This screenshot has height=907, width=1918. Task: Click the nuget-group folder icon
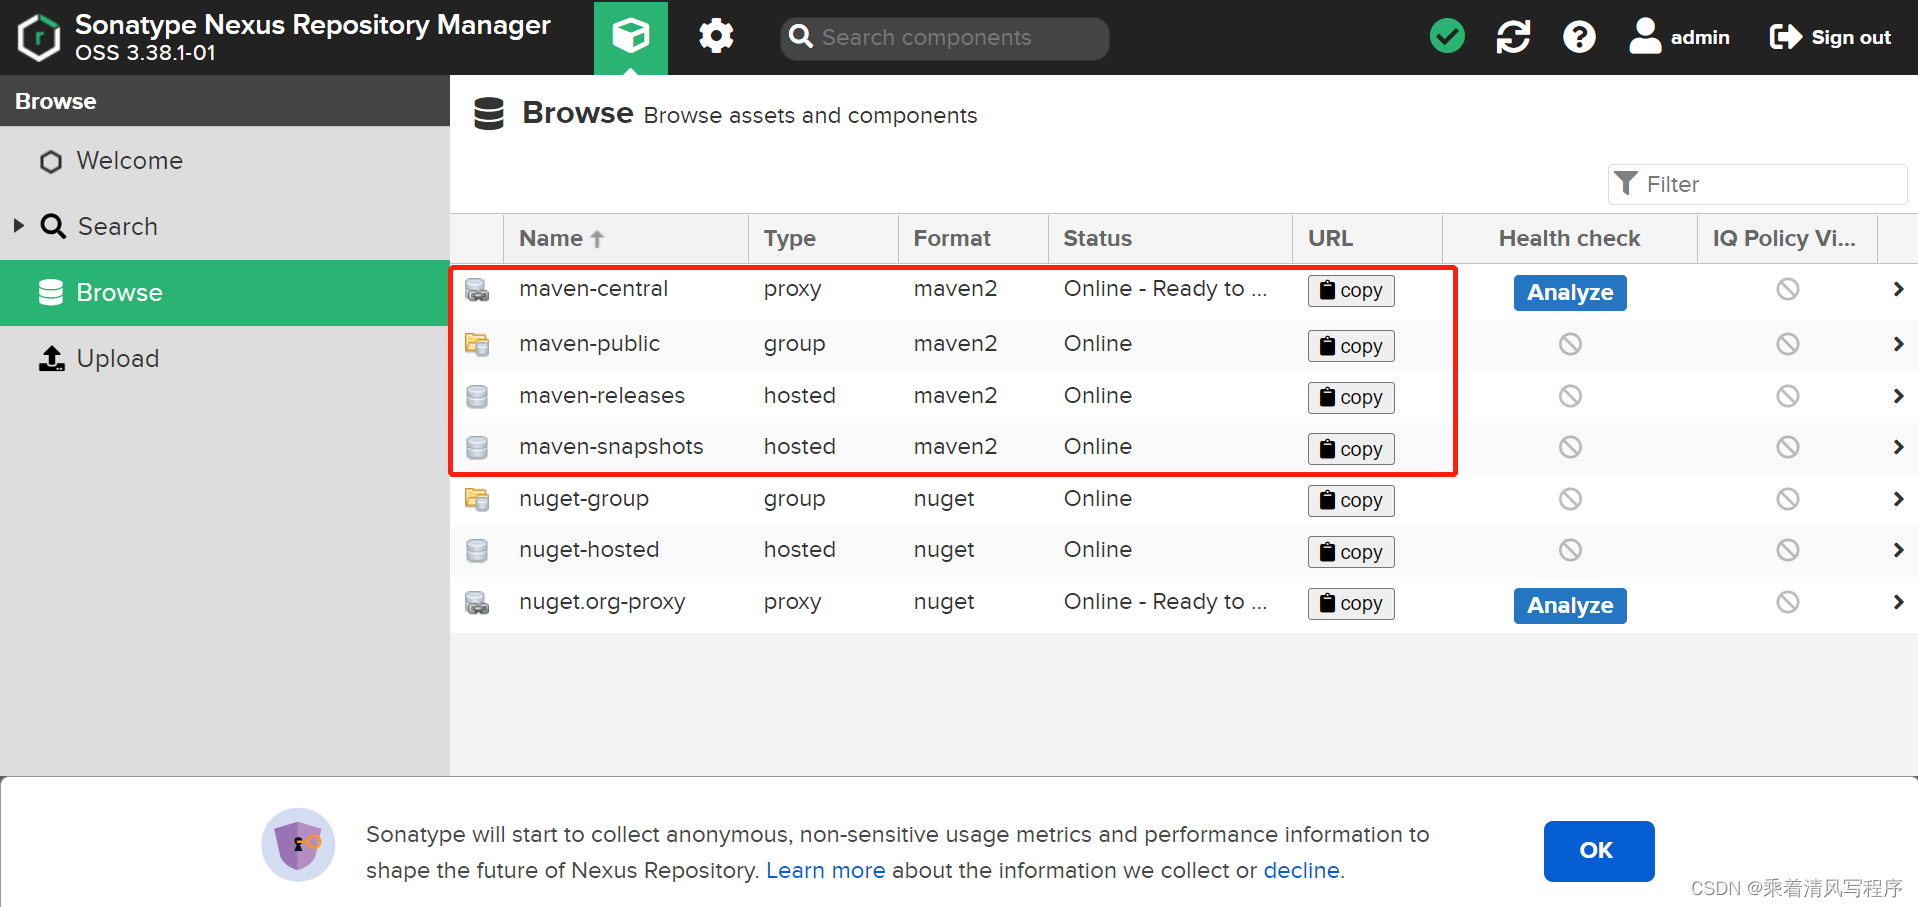pyautogui.click(x=477, y=499)
